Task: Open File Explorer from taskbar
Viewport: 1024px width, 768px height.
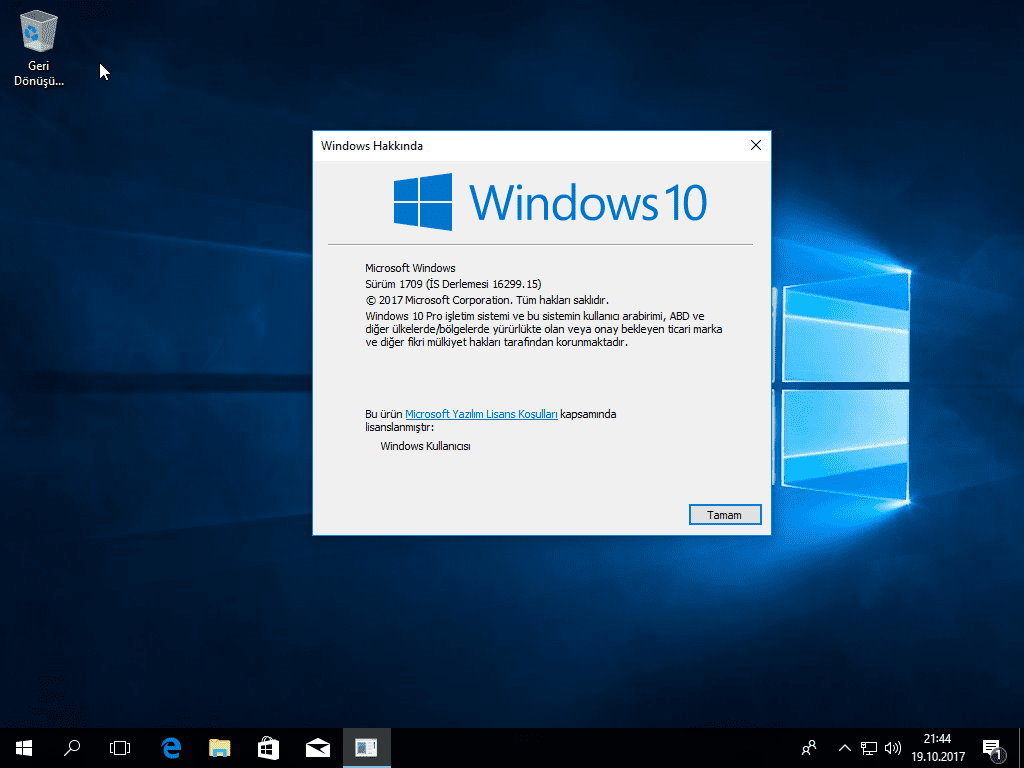Action: point(219,748)
